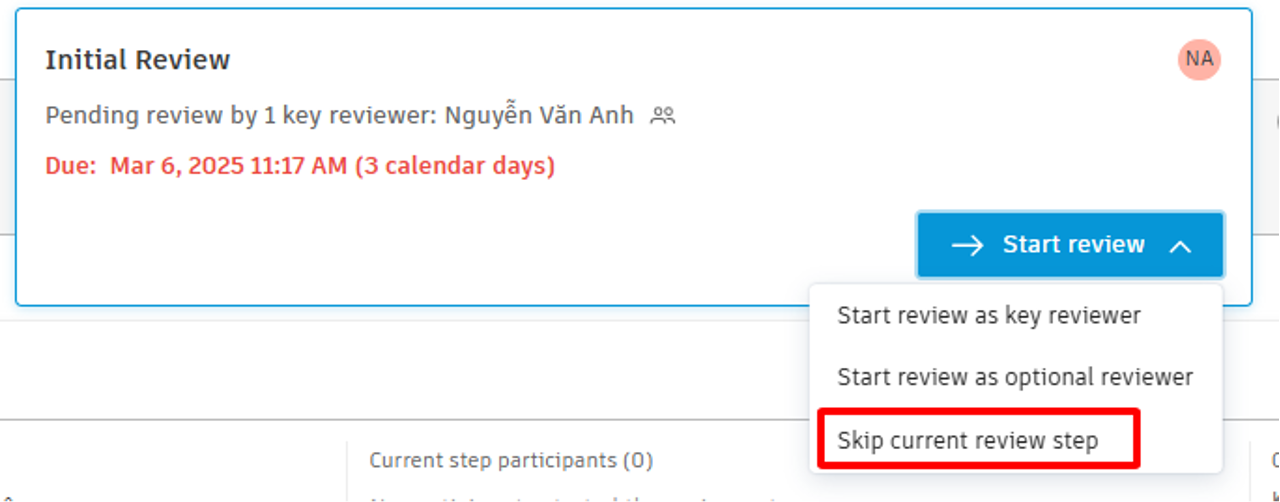The height and width of the screenshot is (502, 1280).
Task: Click the NA user avatar
Action: (1199, 59)
